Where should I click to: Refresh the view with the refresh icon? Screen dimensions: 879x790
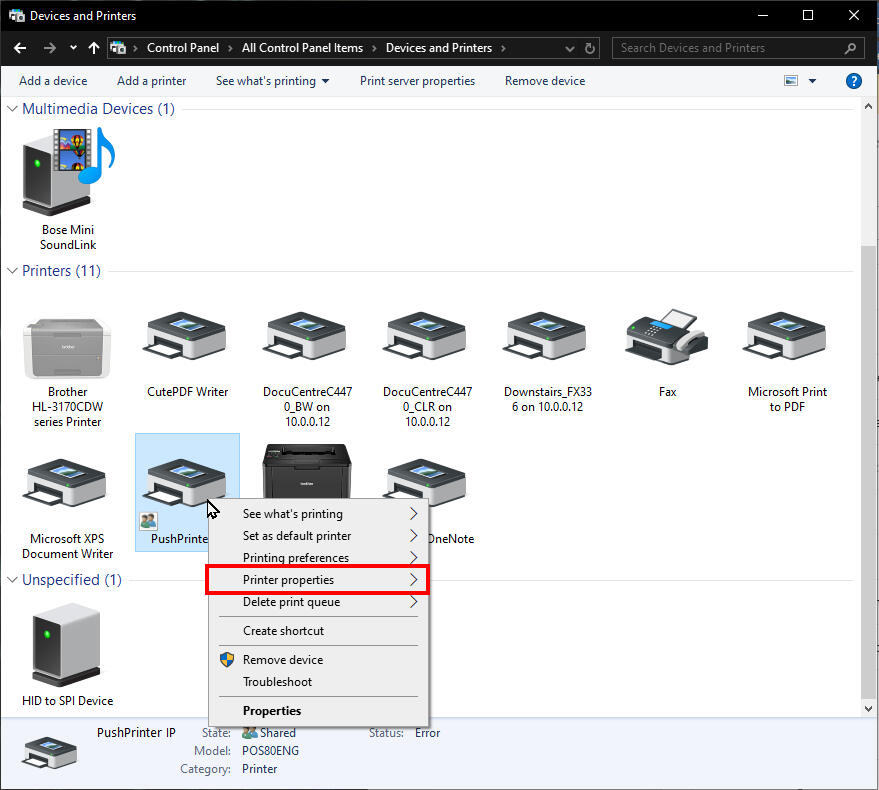[590, 47]
